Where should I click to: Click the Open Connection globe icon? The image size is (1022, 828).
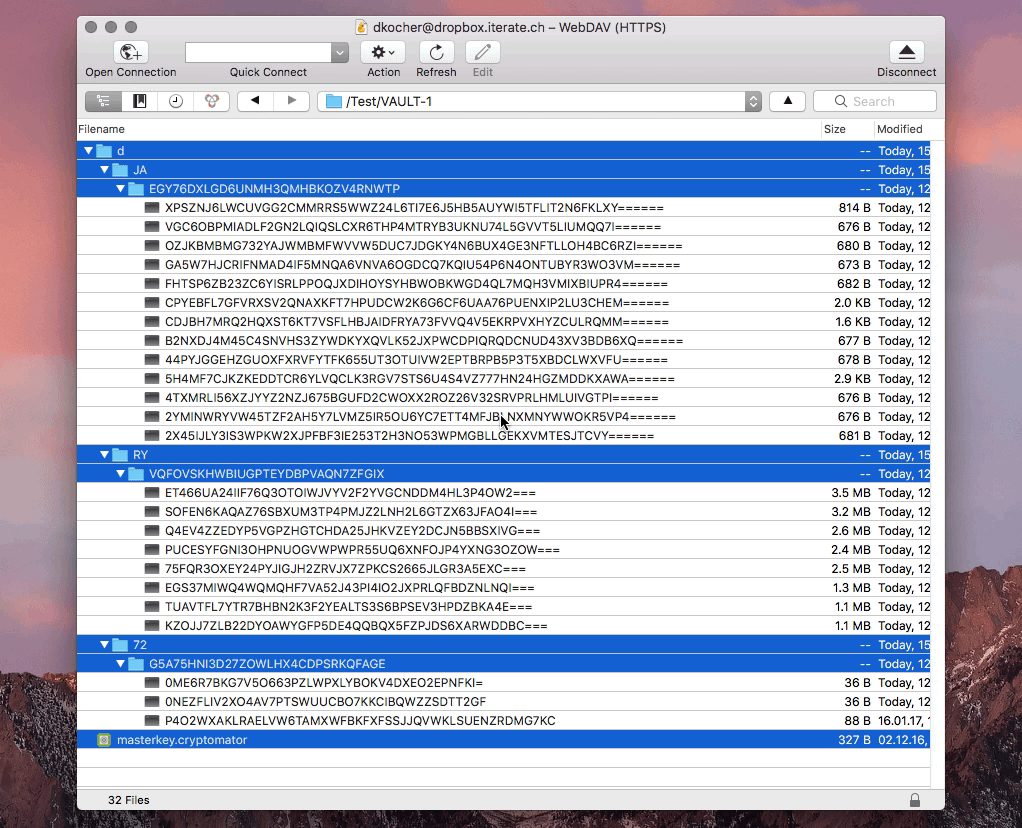pos(131,53)
